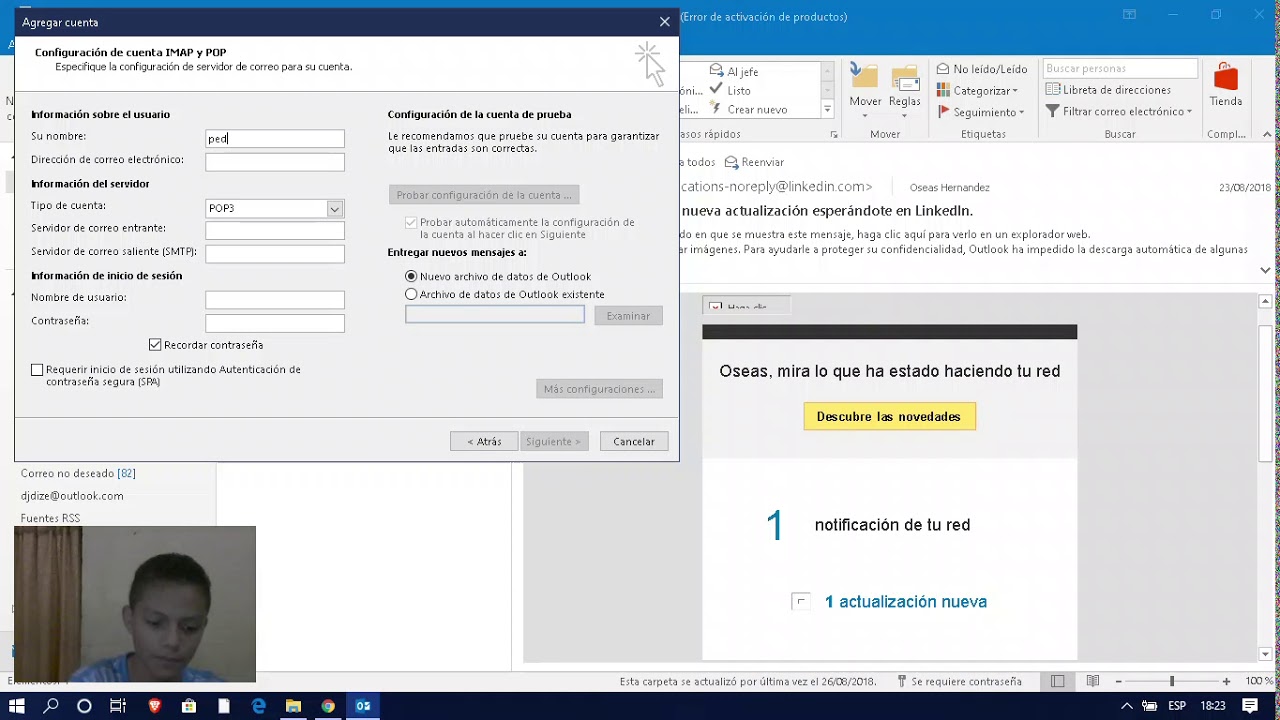This screenshot has height=720, width=1280.
Task: Switch to reading view in status bar
Action: coord(1093,681)
